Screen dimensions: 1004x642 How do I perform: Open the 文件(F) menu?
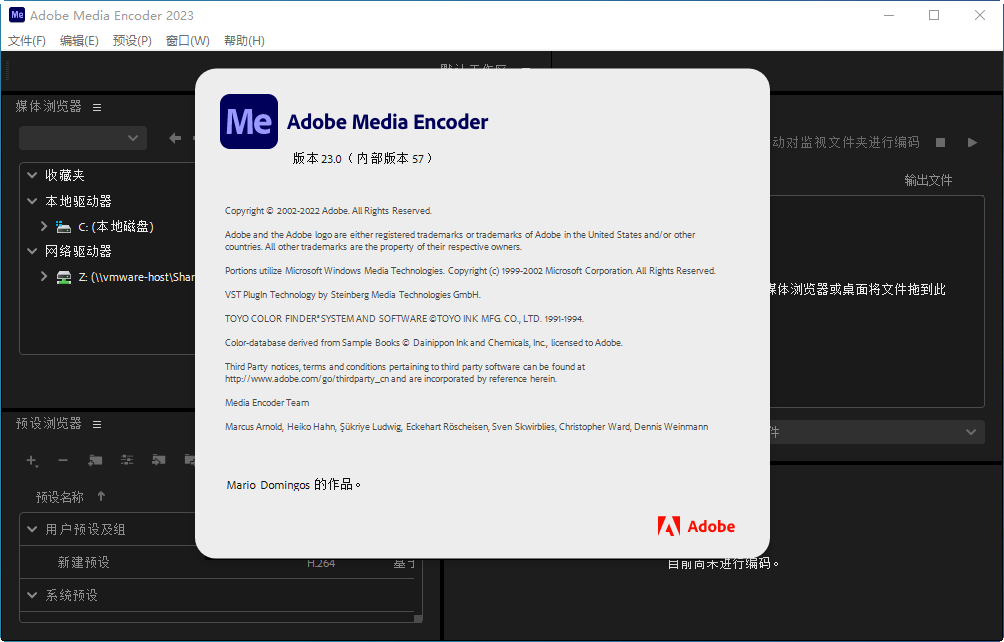(27, 41)
